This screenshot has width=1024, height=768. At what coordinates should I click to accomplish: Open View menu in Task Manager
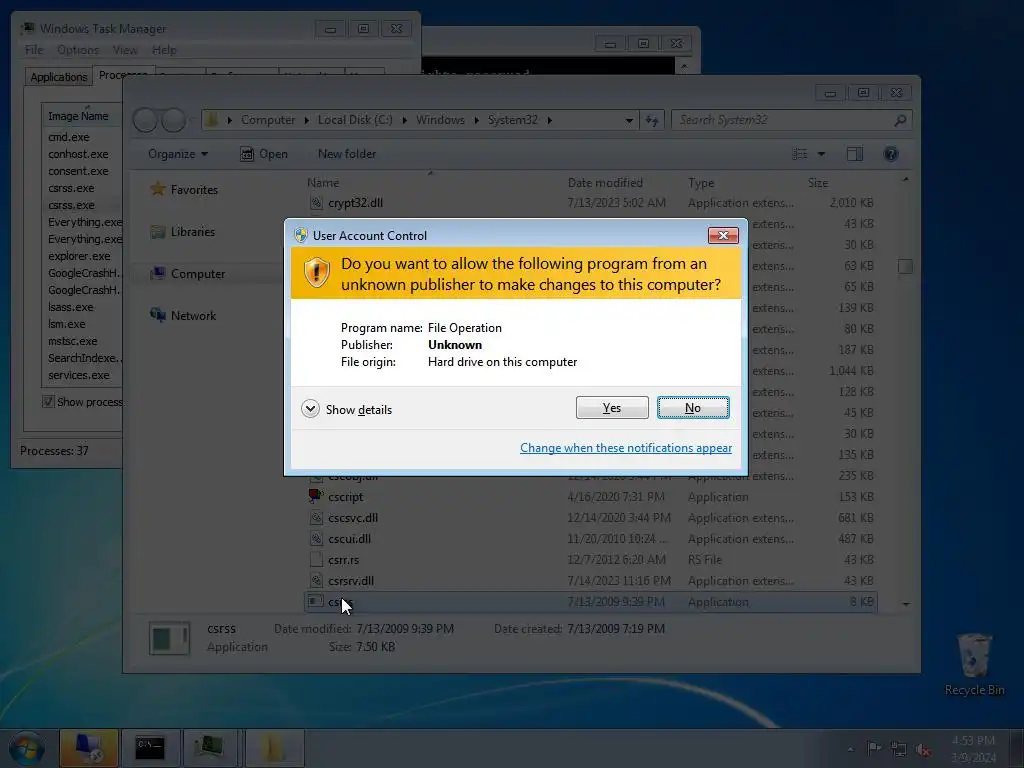125,50
